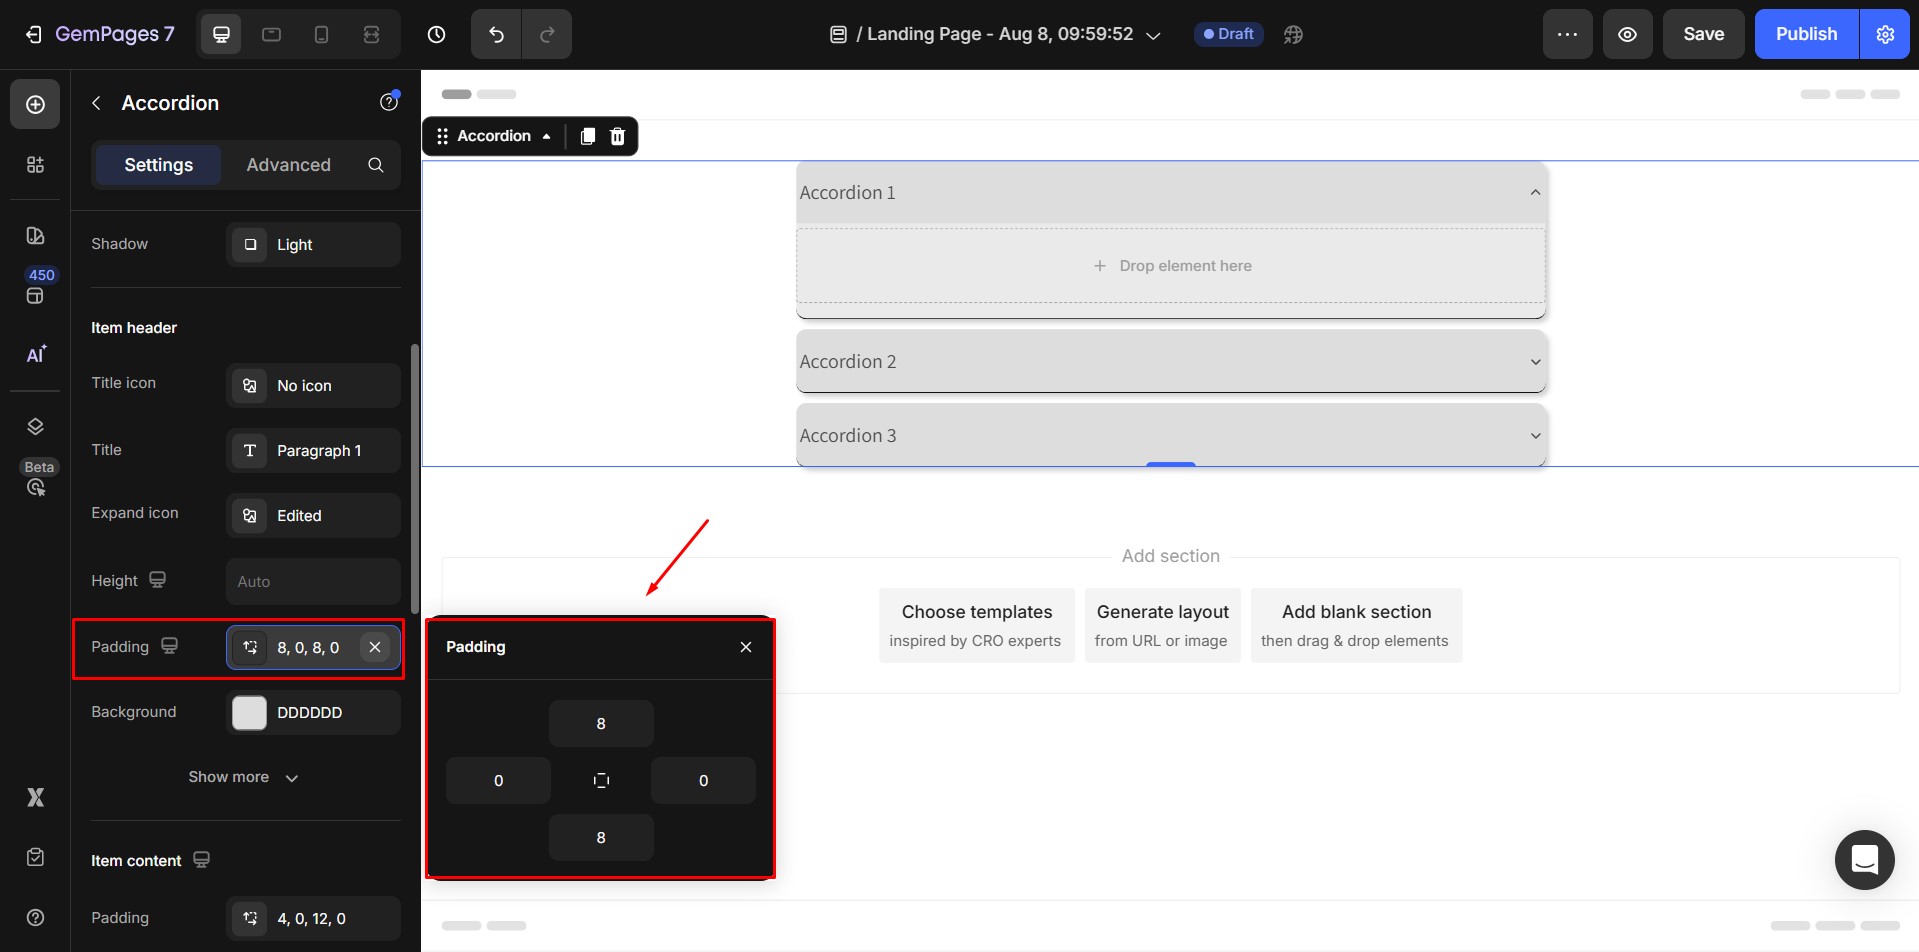
Task: Select mobile preview mode
Action: (x=321, y=33)
